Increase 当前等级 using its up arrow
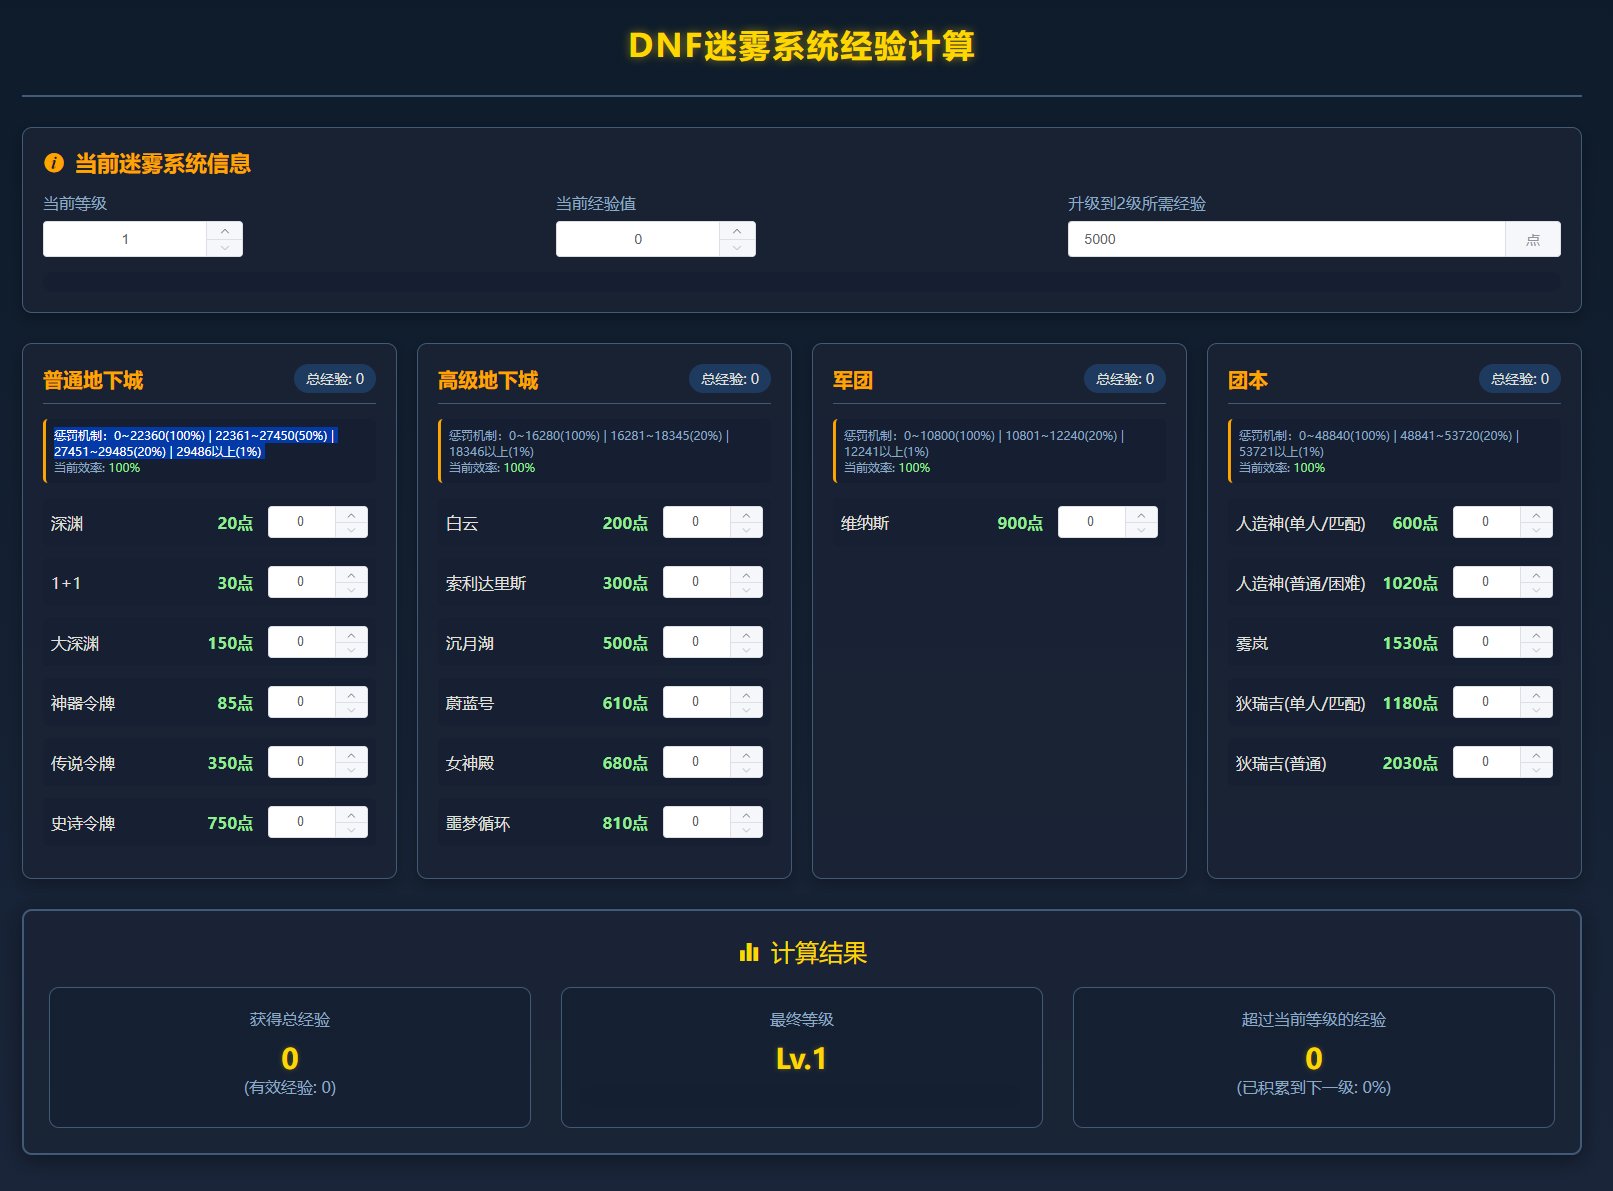 [226, 231]
